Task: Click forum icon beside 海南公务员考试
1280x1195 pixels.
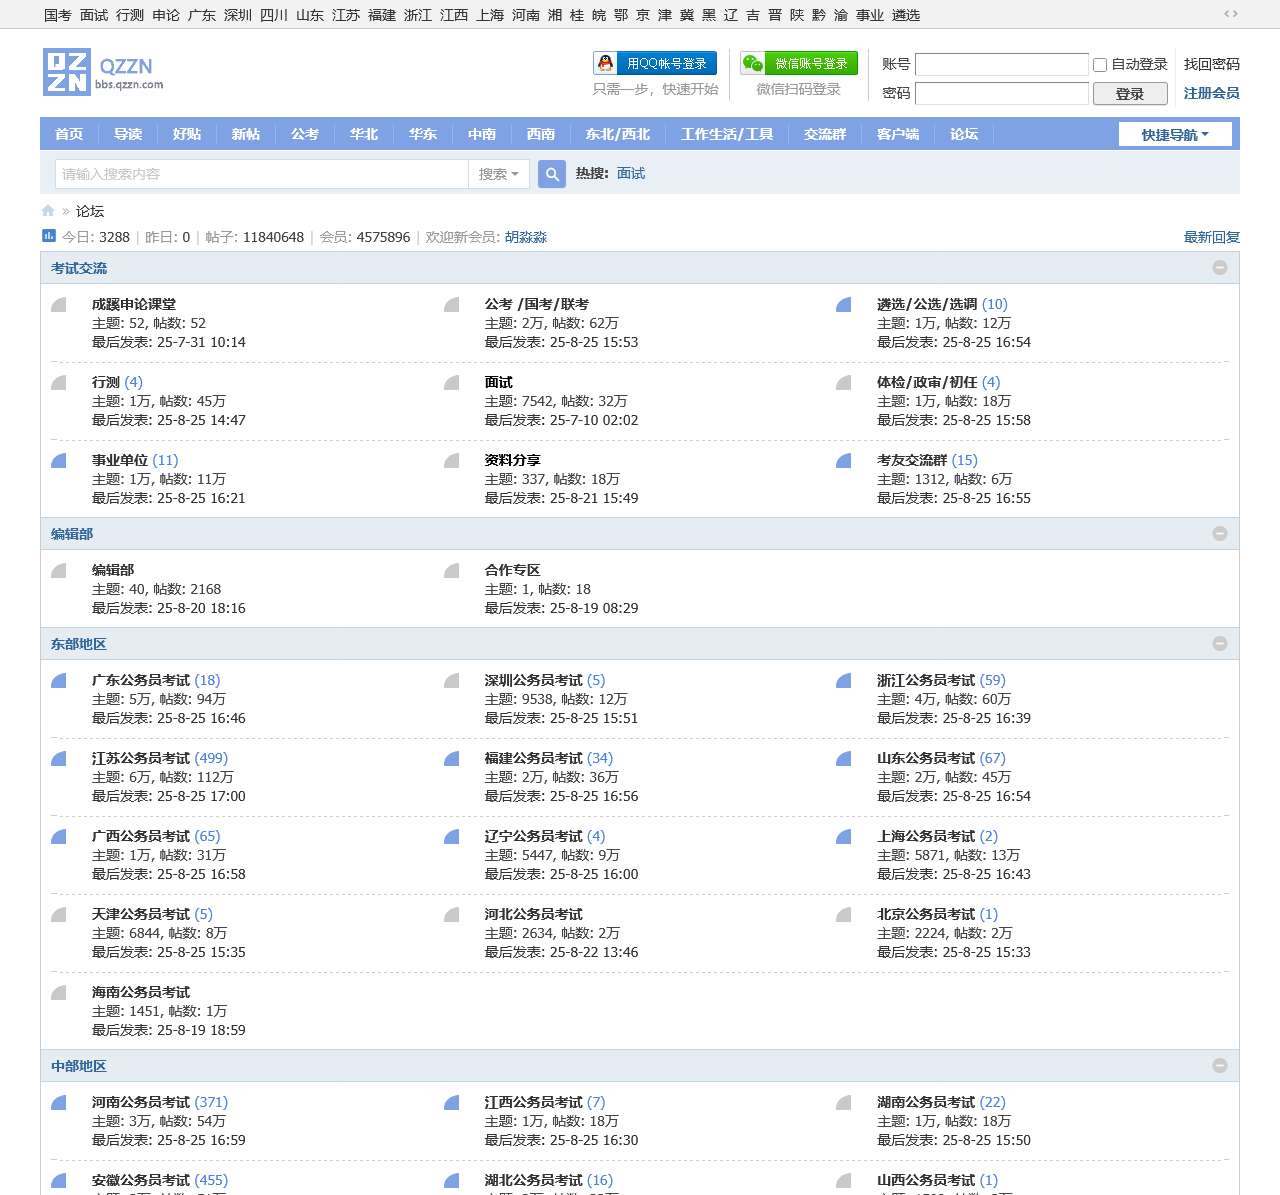Action: point(59,993)
